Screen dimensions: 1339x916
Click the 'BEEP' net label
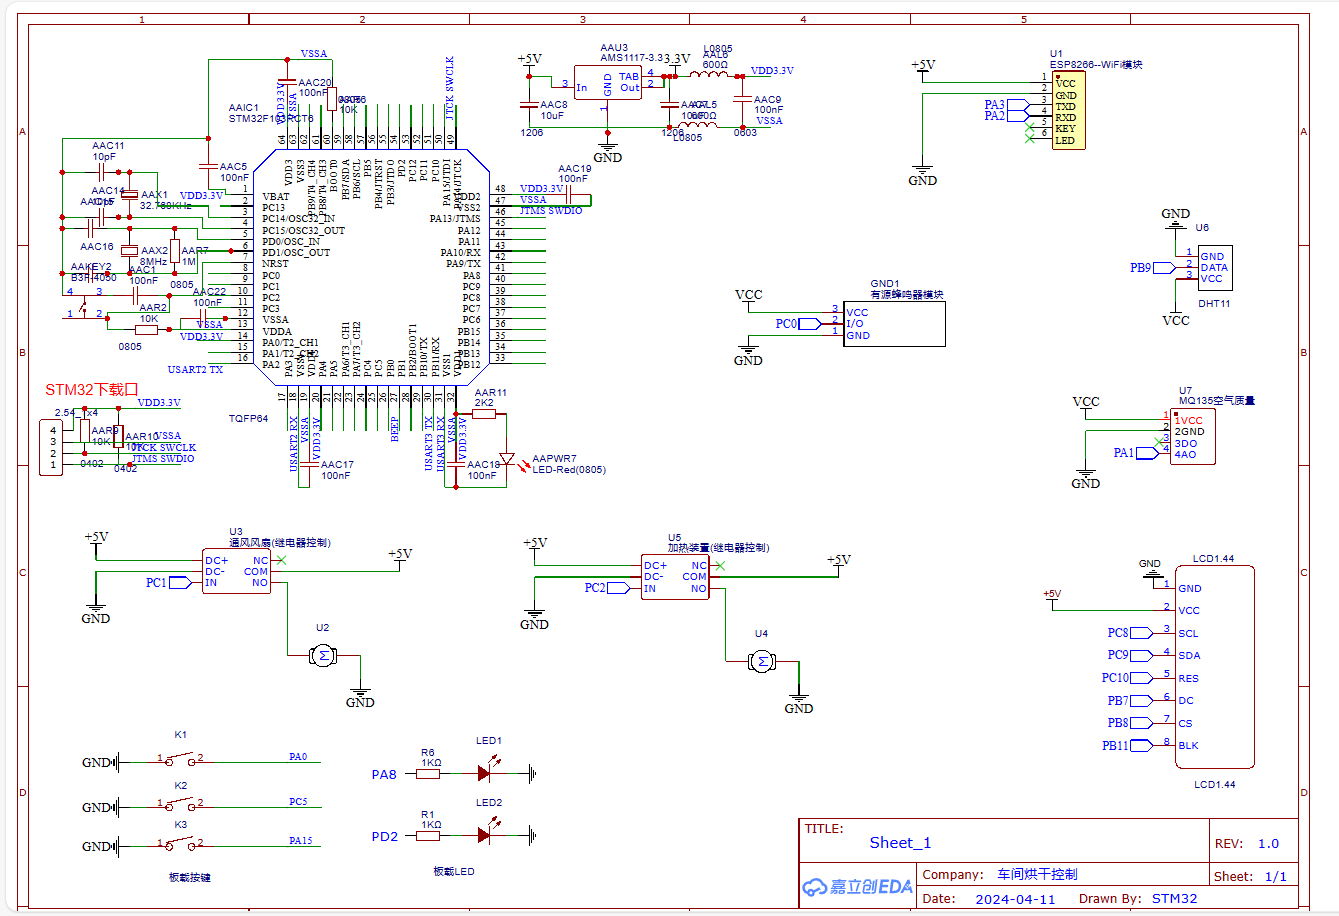395,429
